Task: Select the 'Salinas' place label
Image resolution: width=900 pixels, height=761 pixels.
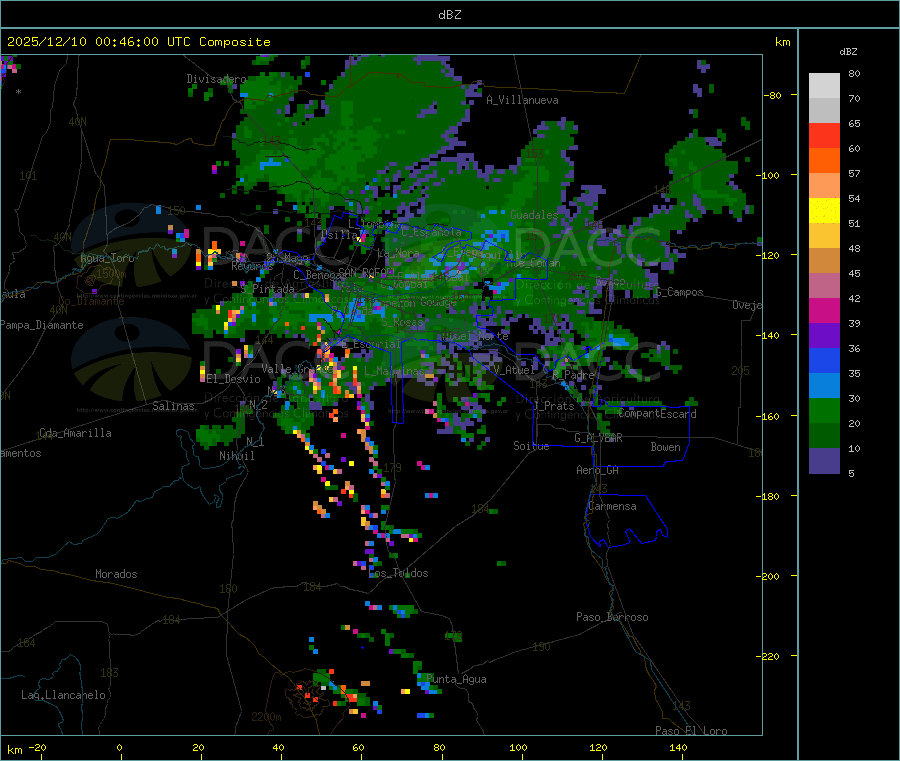Action: 173,406
